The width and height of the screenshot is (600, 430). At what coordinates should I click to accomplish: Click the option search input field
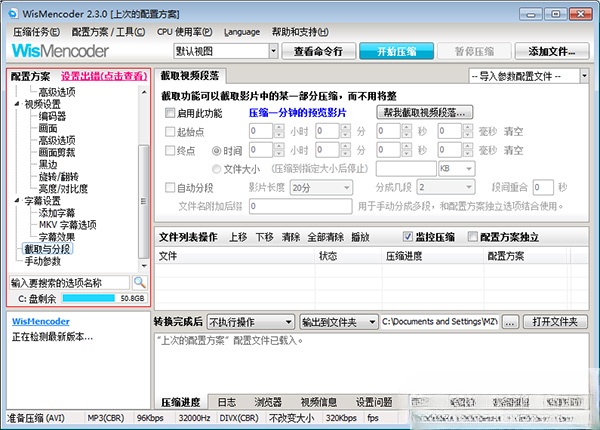coord(69,283)
